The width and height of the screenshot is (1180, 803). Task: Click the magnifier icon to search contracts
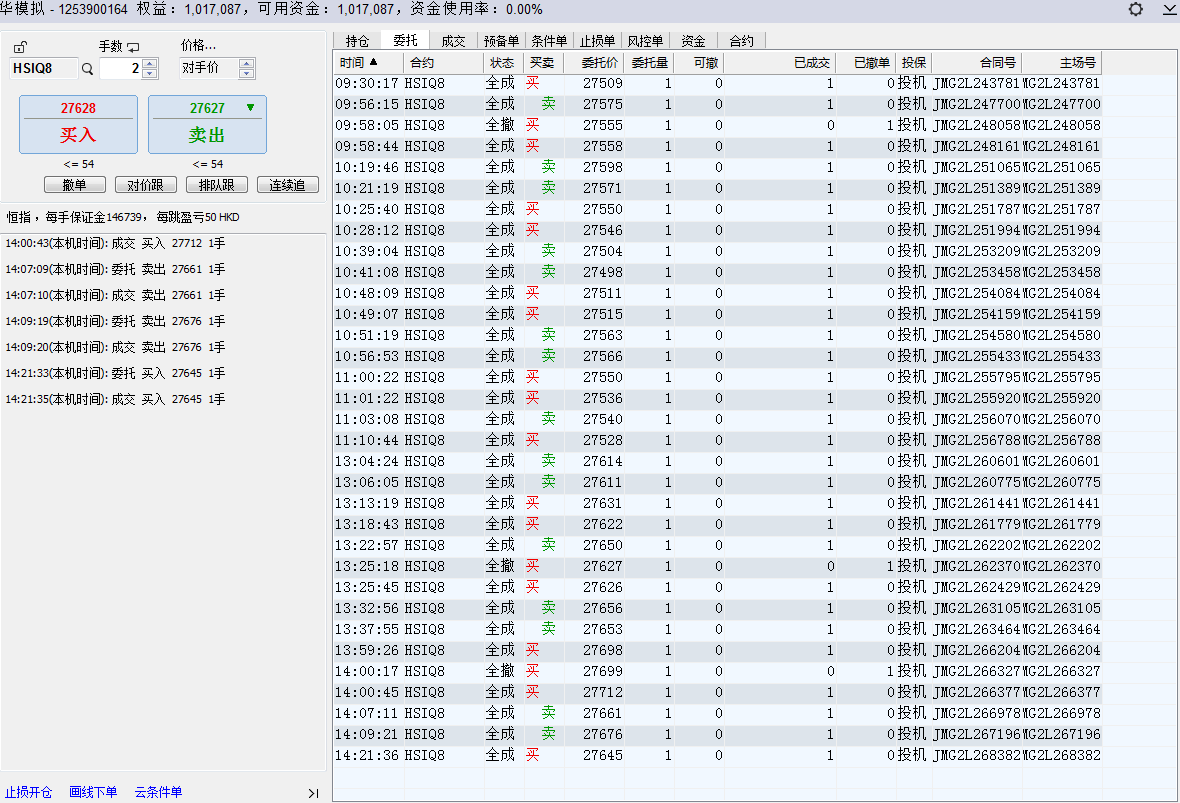click(x=87, y=69)
